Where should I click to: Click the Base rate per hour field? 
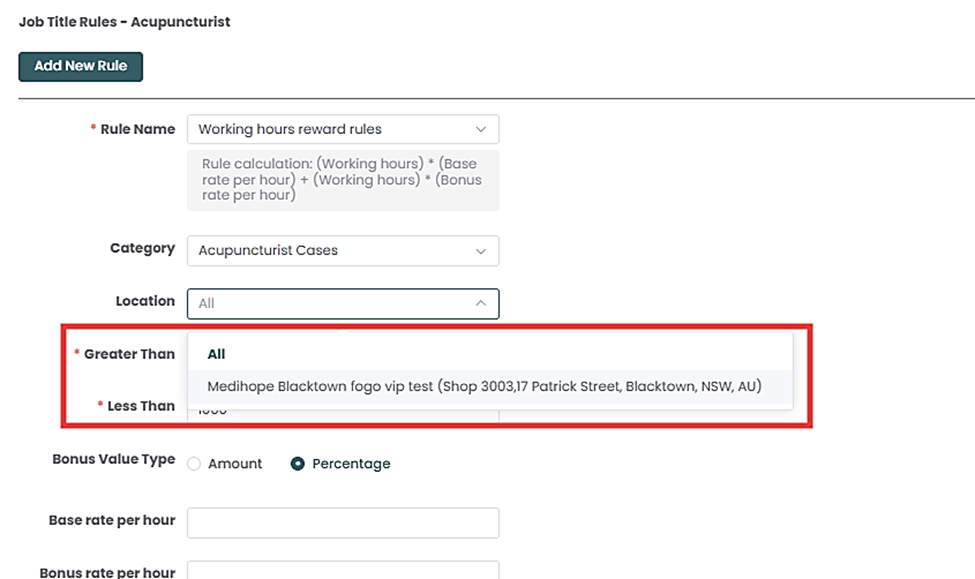point(342,522)
